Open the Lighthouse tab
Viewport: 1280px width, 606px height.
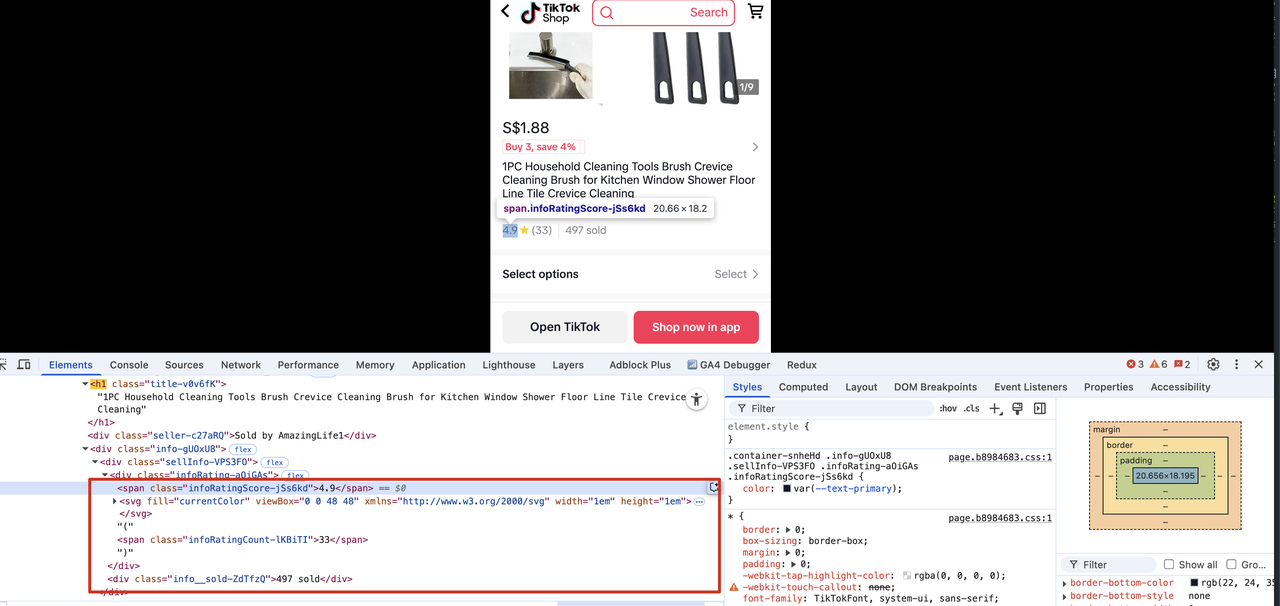(509, 365)
